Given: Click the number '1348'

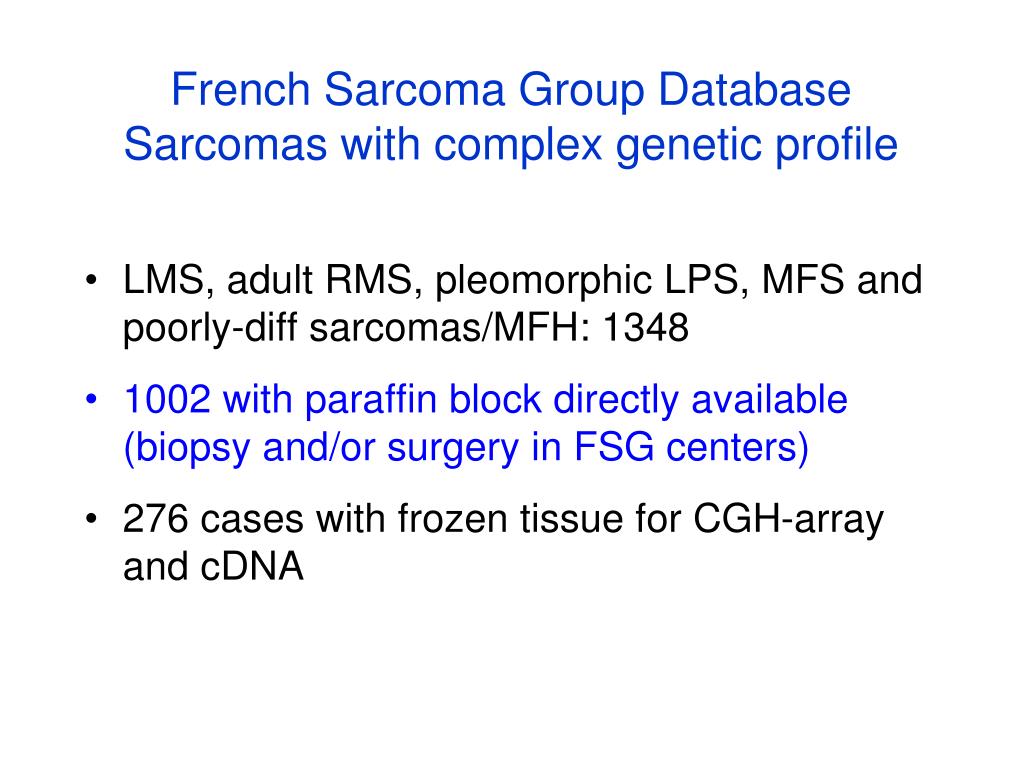Looking at the screenshot, I should pos(645,327).
